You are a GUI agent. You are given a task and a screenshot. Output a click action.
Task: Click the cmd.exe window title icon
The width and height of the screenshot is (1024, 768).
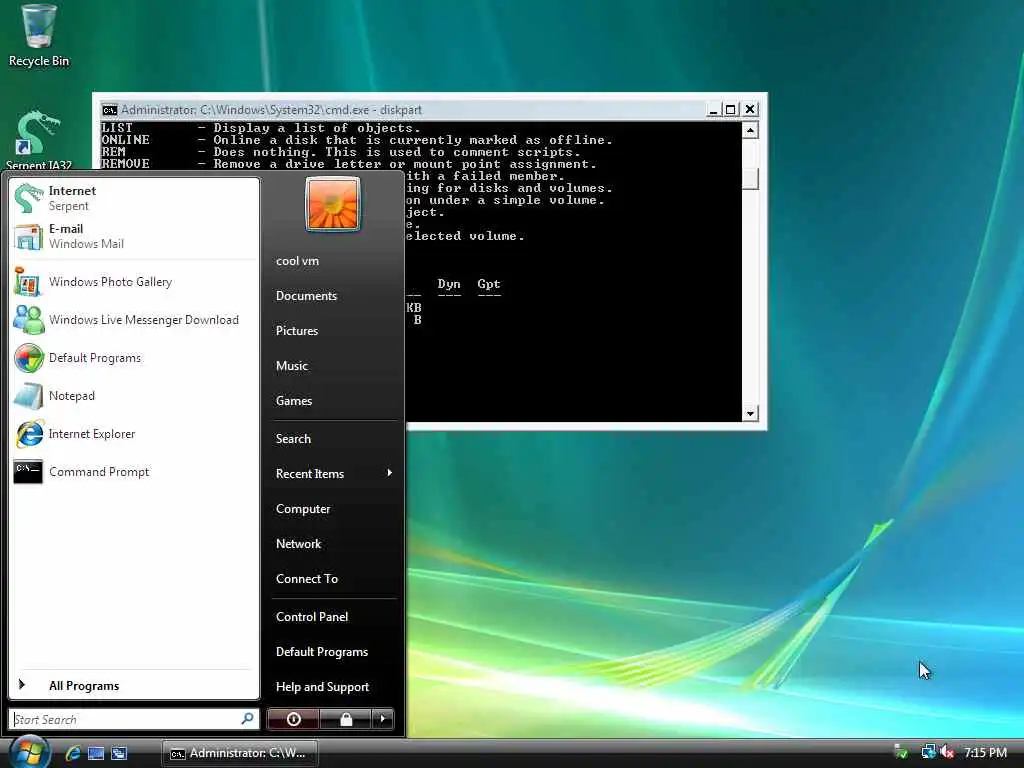(109, 110)
